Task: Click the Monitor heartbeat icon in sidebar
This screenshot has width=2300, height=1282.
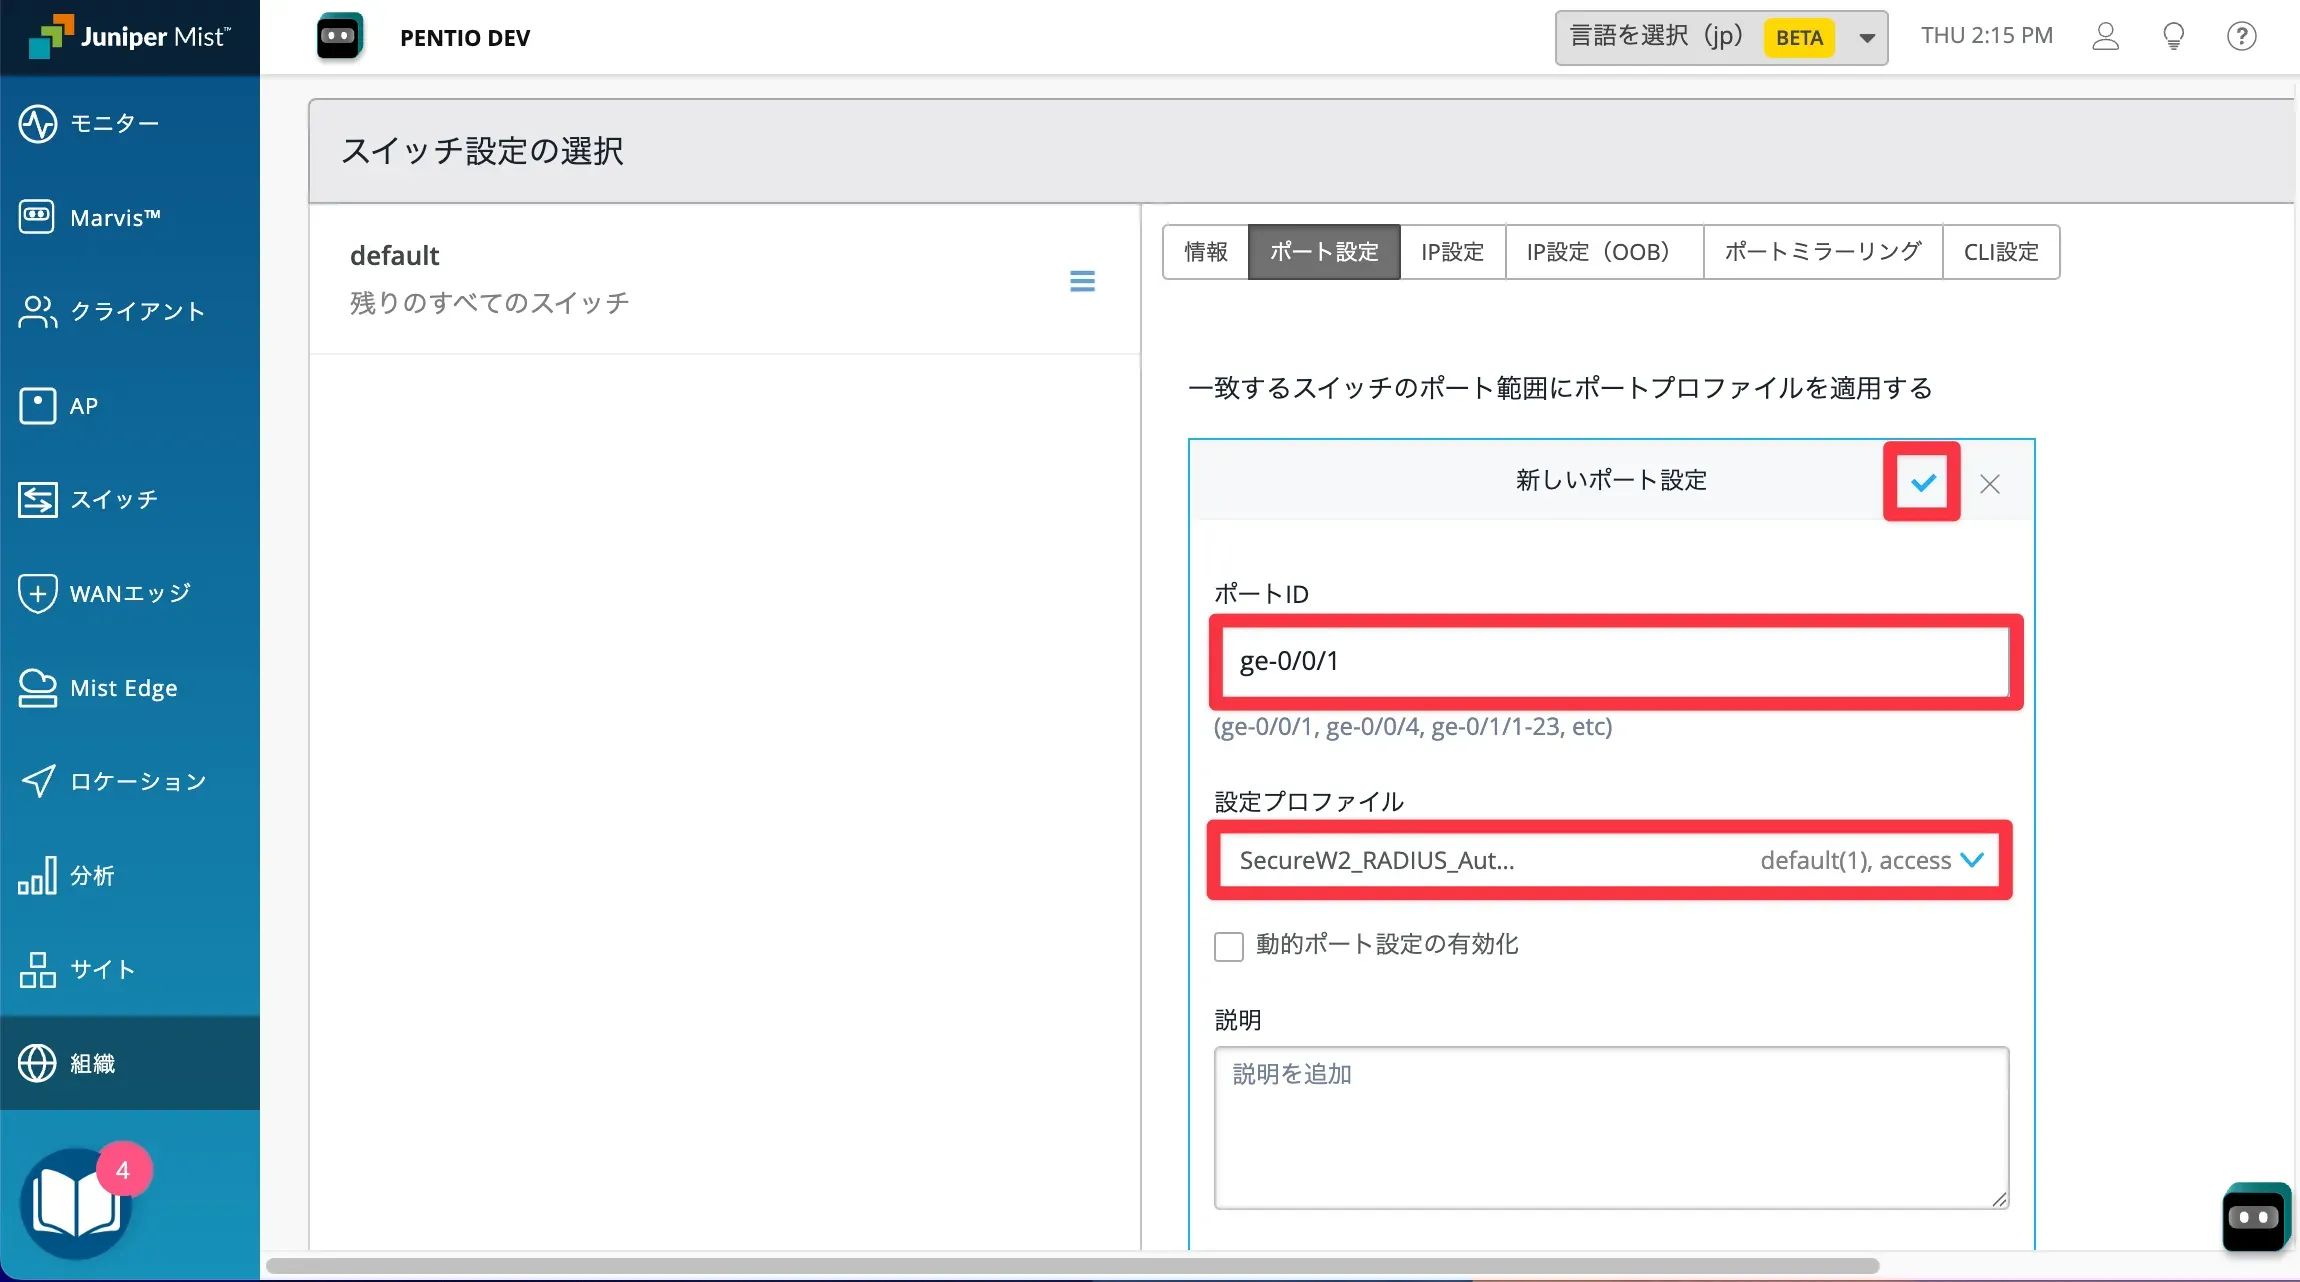Action: (38, 124)
